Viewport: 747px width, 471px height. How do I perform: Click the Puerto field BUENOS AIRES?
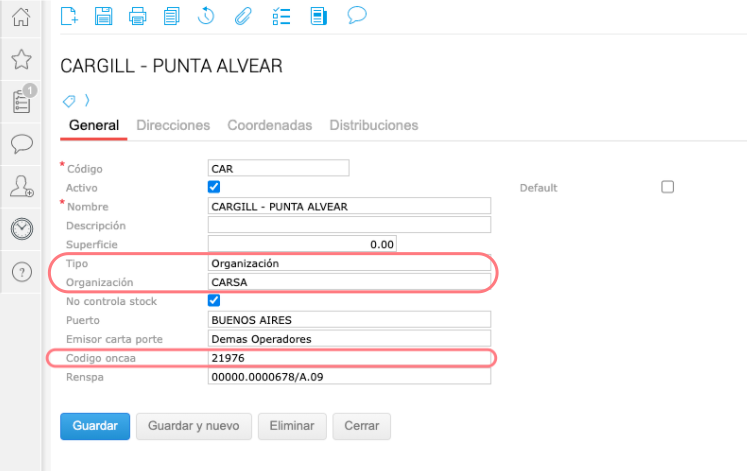click(349, 320)
